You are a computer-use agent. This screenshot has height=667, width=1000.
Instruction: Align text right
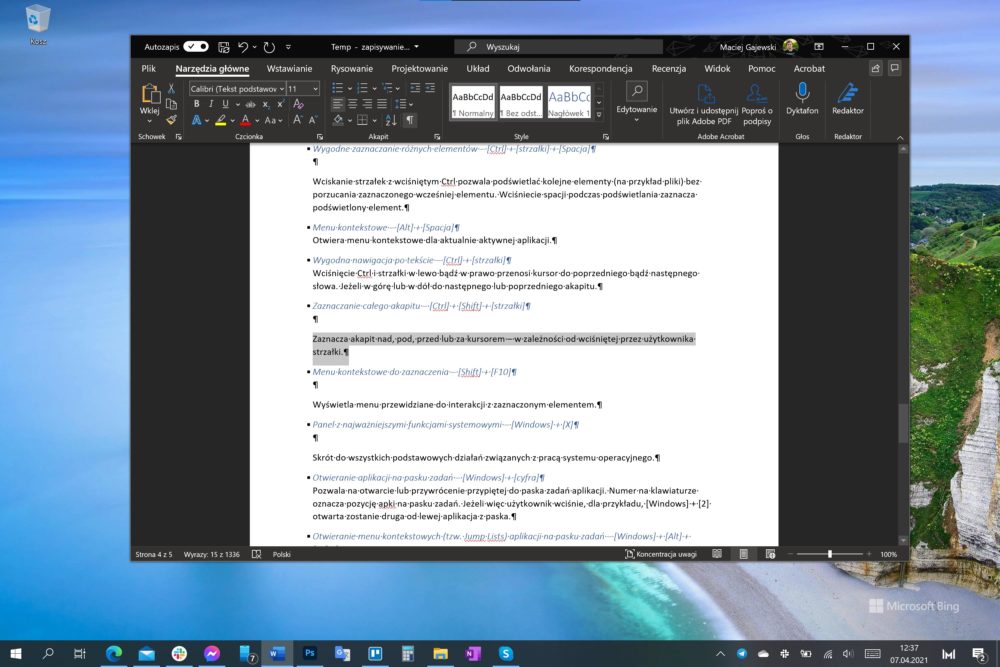tap(367, 104)
